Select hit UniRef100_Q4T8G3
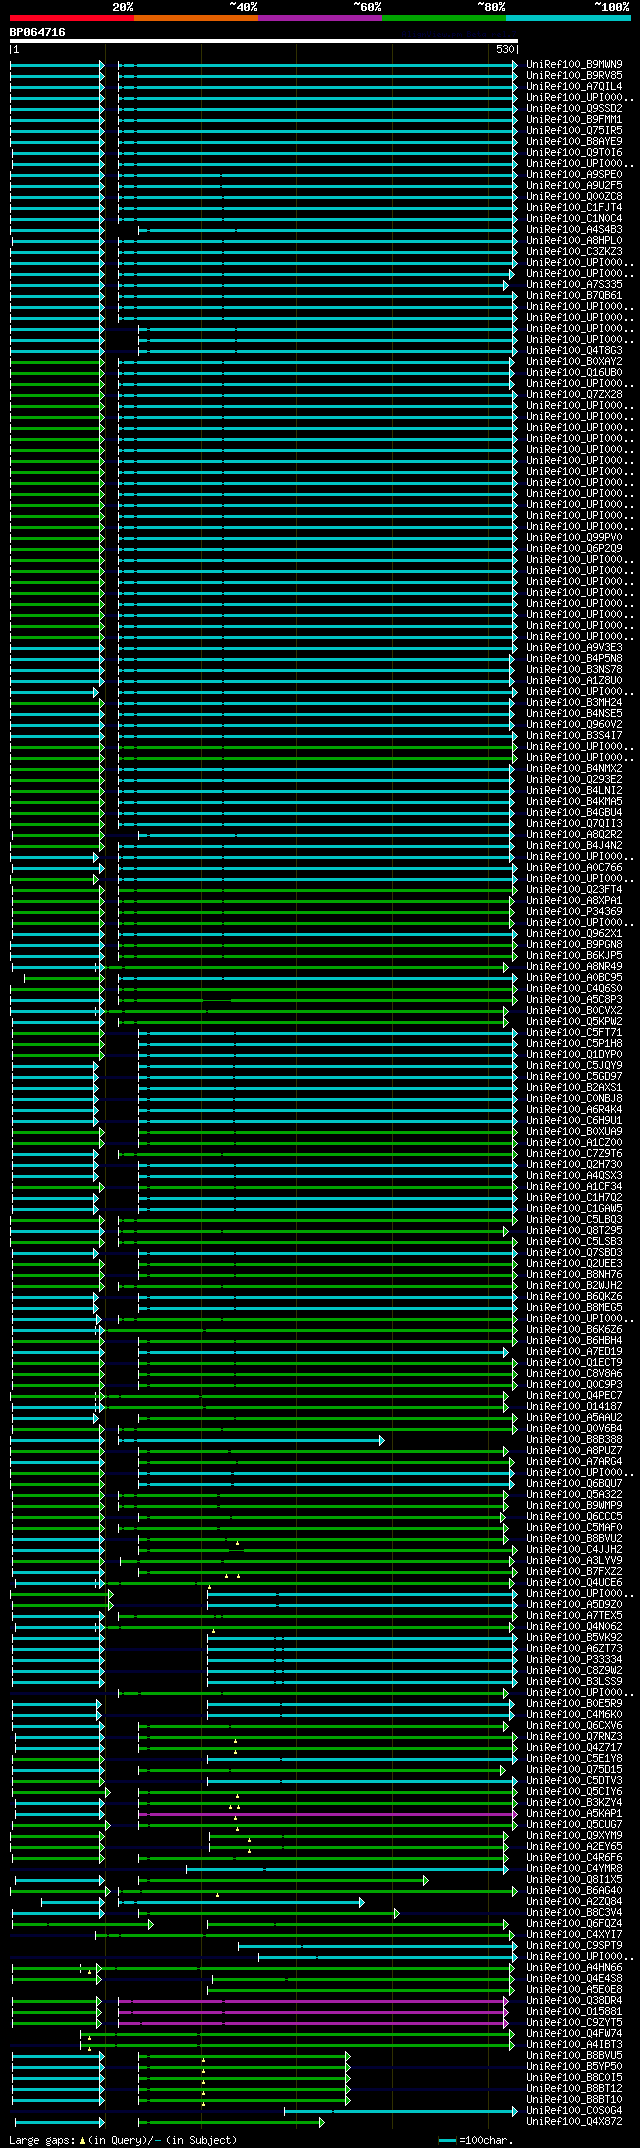Image resolution: width=640 pixels, height=2148 pixels. [574, 350]
